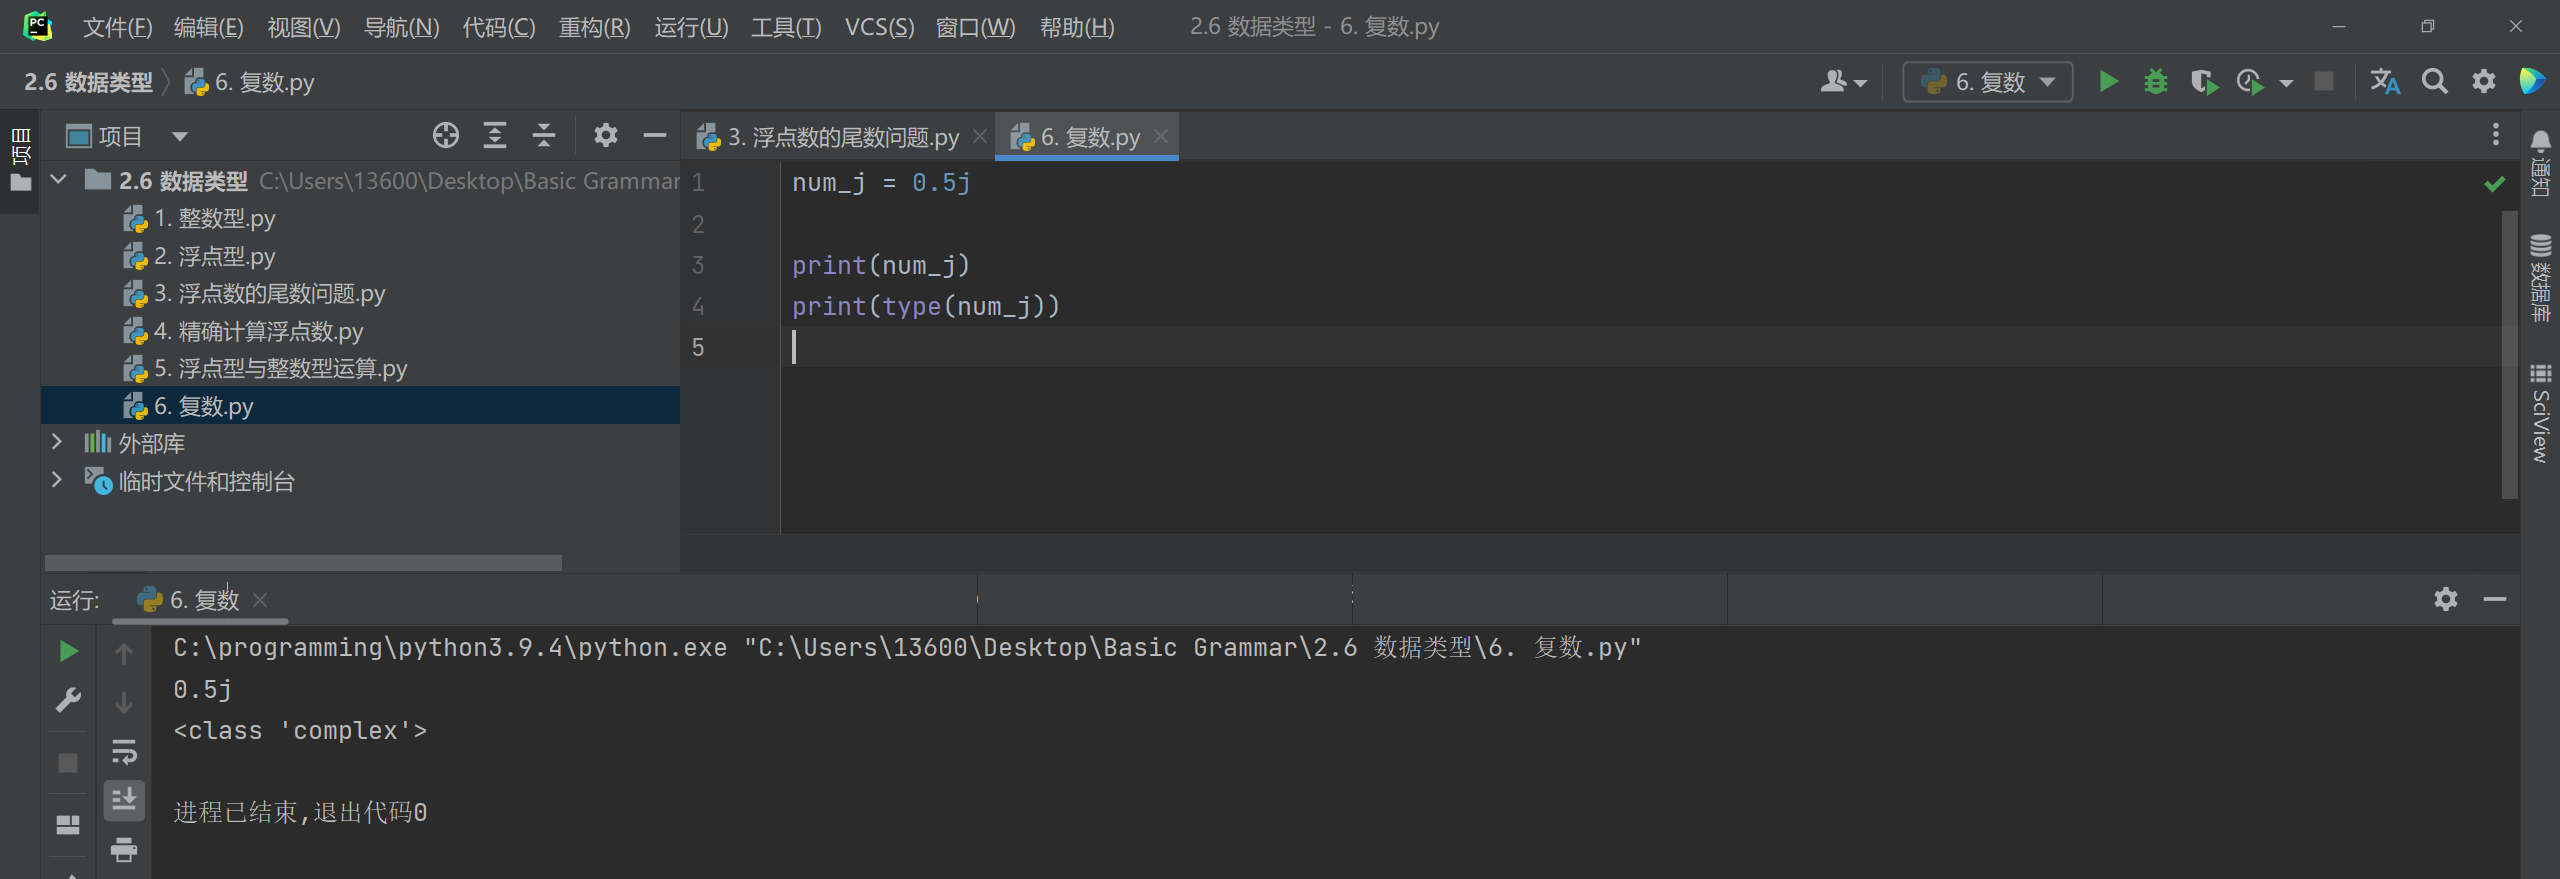Open the 重构(R) menu

pos(594,27)
